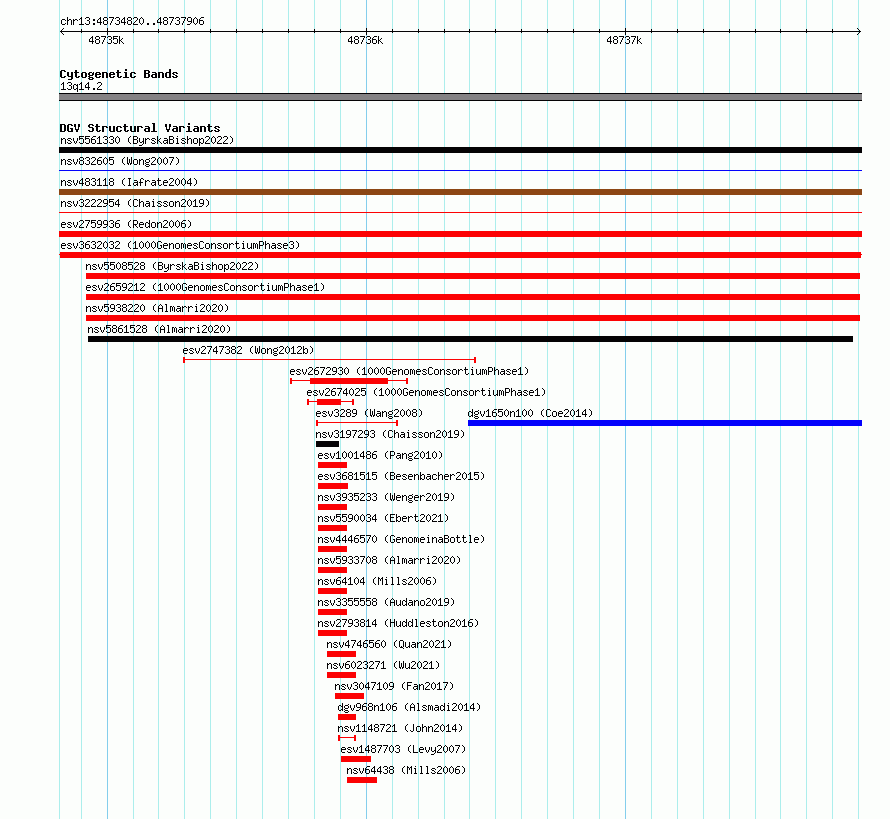Screen dimensions: 890x819
Task: Open dgv968n106 (Alsmadi2014) label
Action: pos(409,707)
